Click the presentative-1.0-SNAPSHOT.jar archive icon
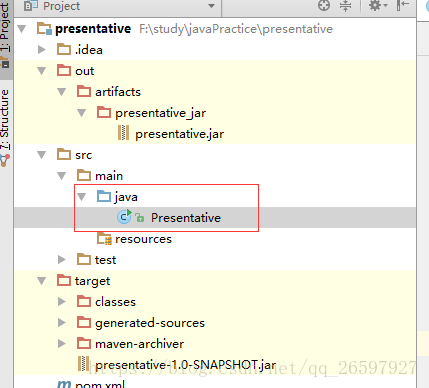Viewport: 429px width, 388px height. 83,364
